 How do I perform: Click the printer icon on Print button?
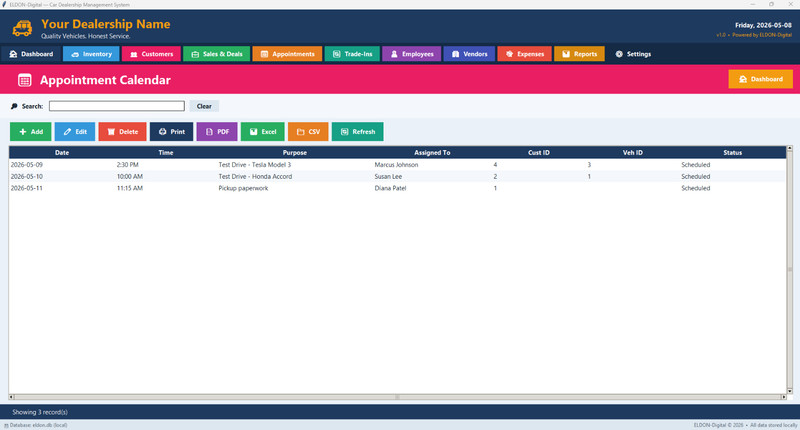[x=162, y=132]
